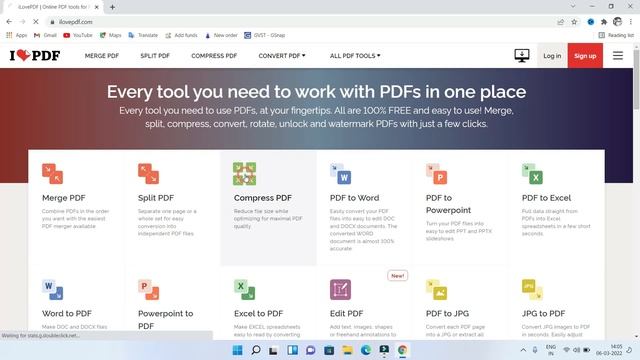Image resolution: width=640 pixels, height=360 pixels.
Task: Open Add funds bookmark
Action: pos(181,36)
